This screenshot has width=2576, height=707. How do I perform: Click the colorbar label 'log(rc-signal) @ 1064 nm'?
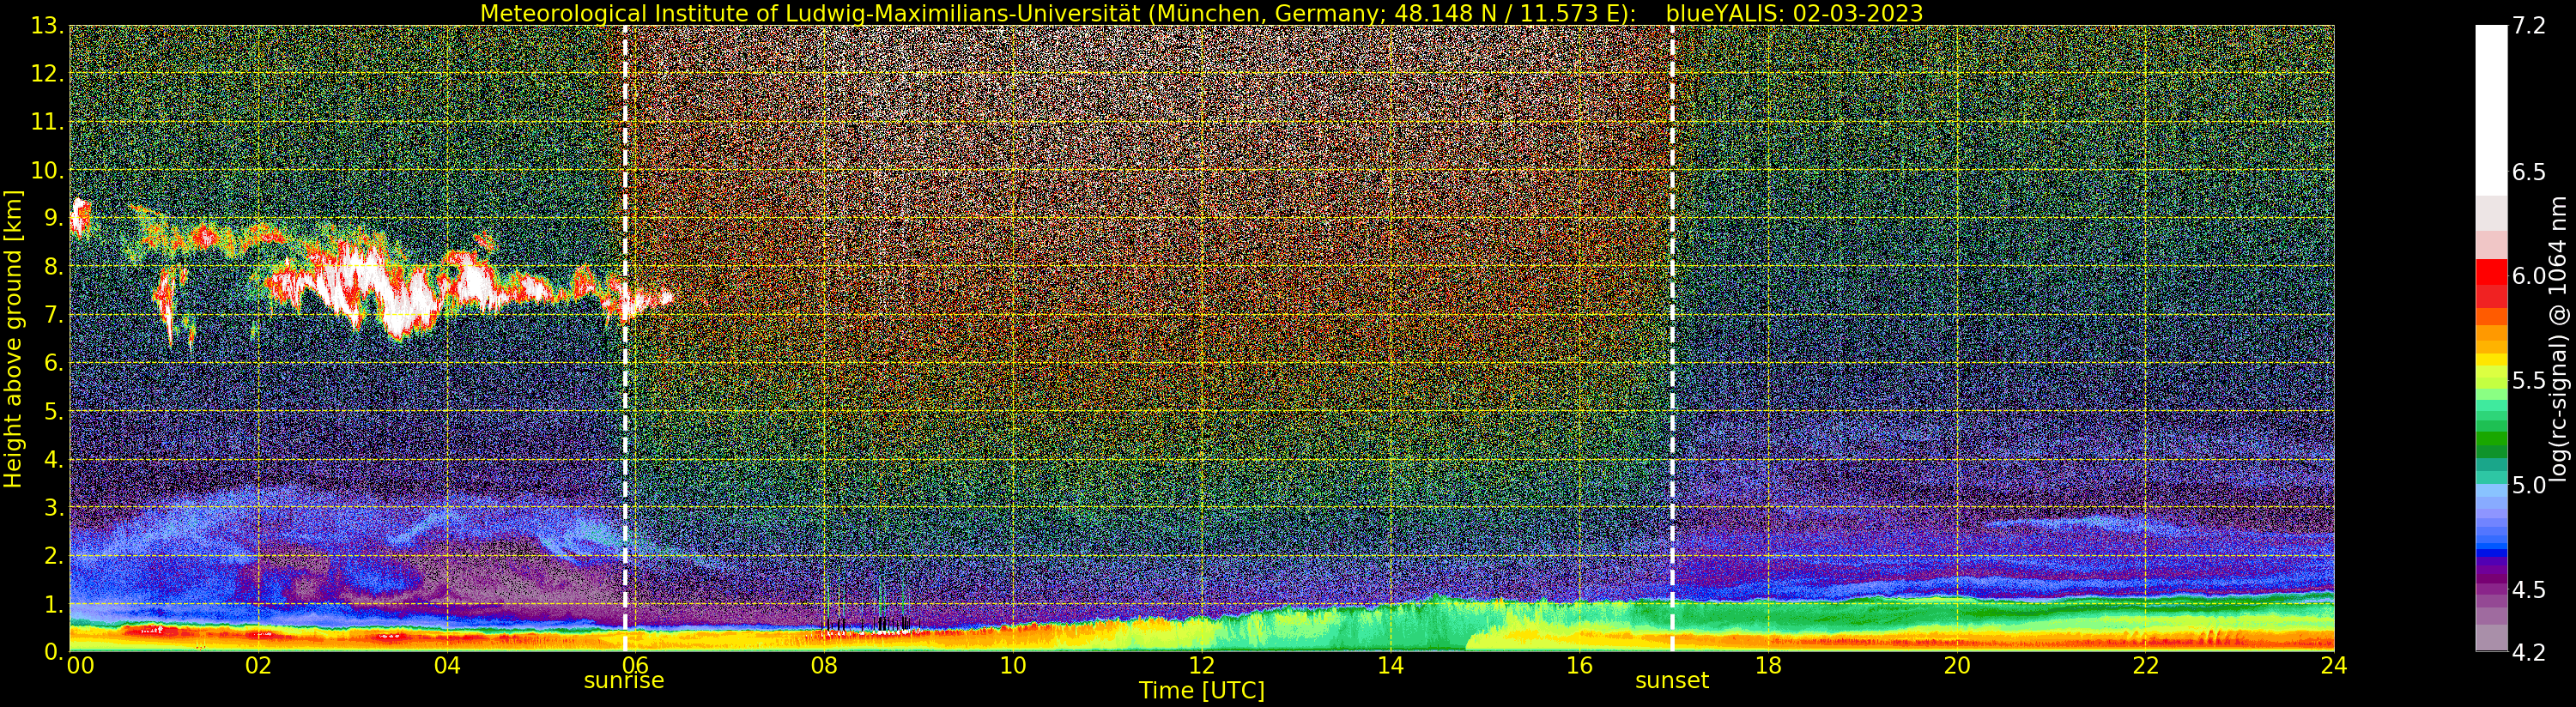[2559, 338]
